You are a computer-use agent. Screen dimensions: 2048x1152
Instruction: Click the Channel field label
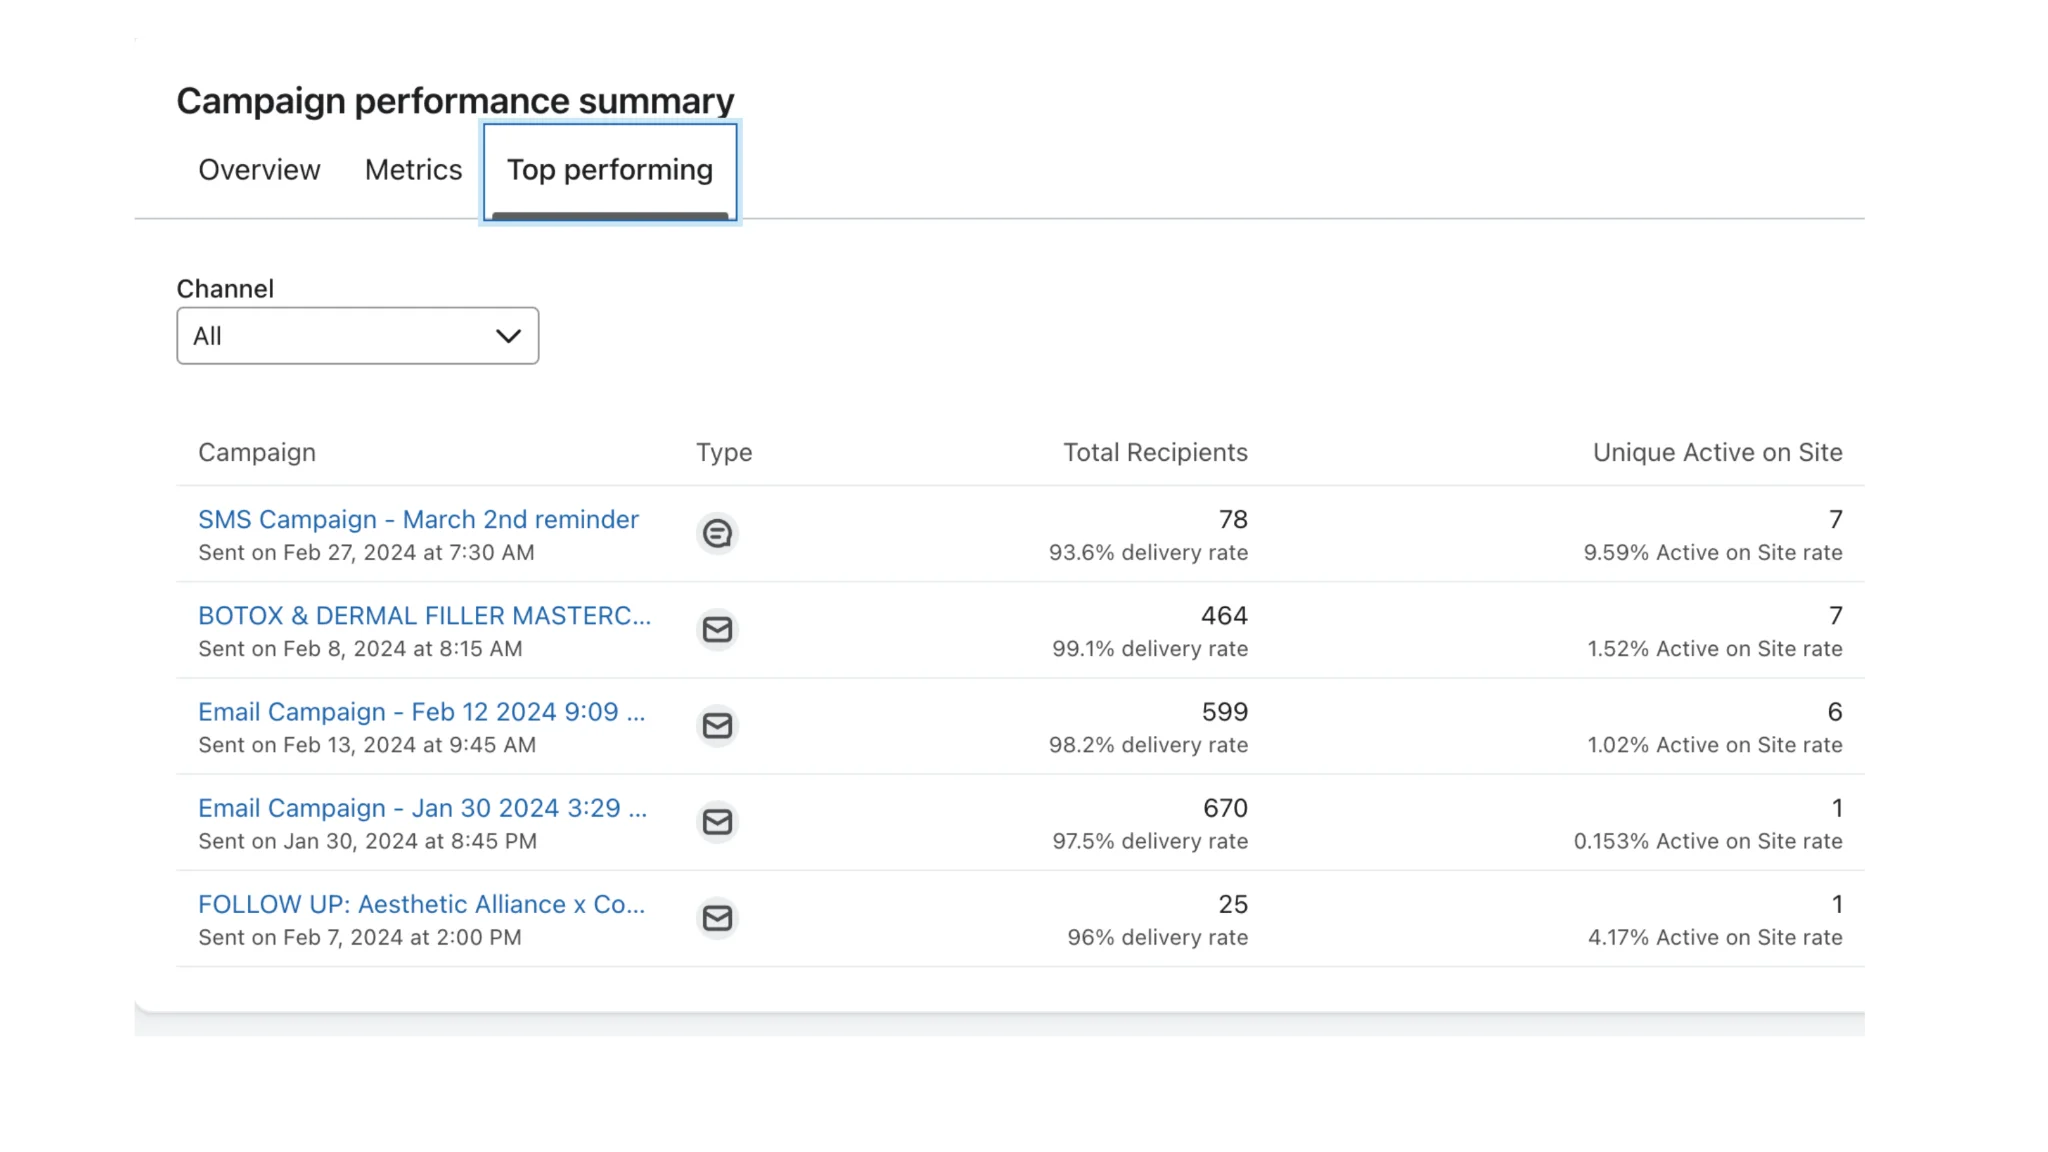click(225, 289)
